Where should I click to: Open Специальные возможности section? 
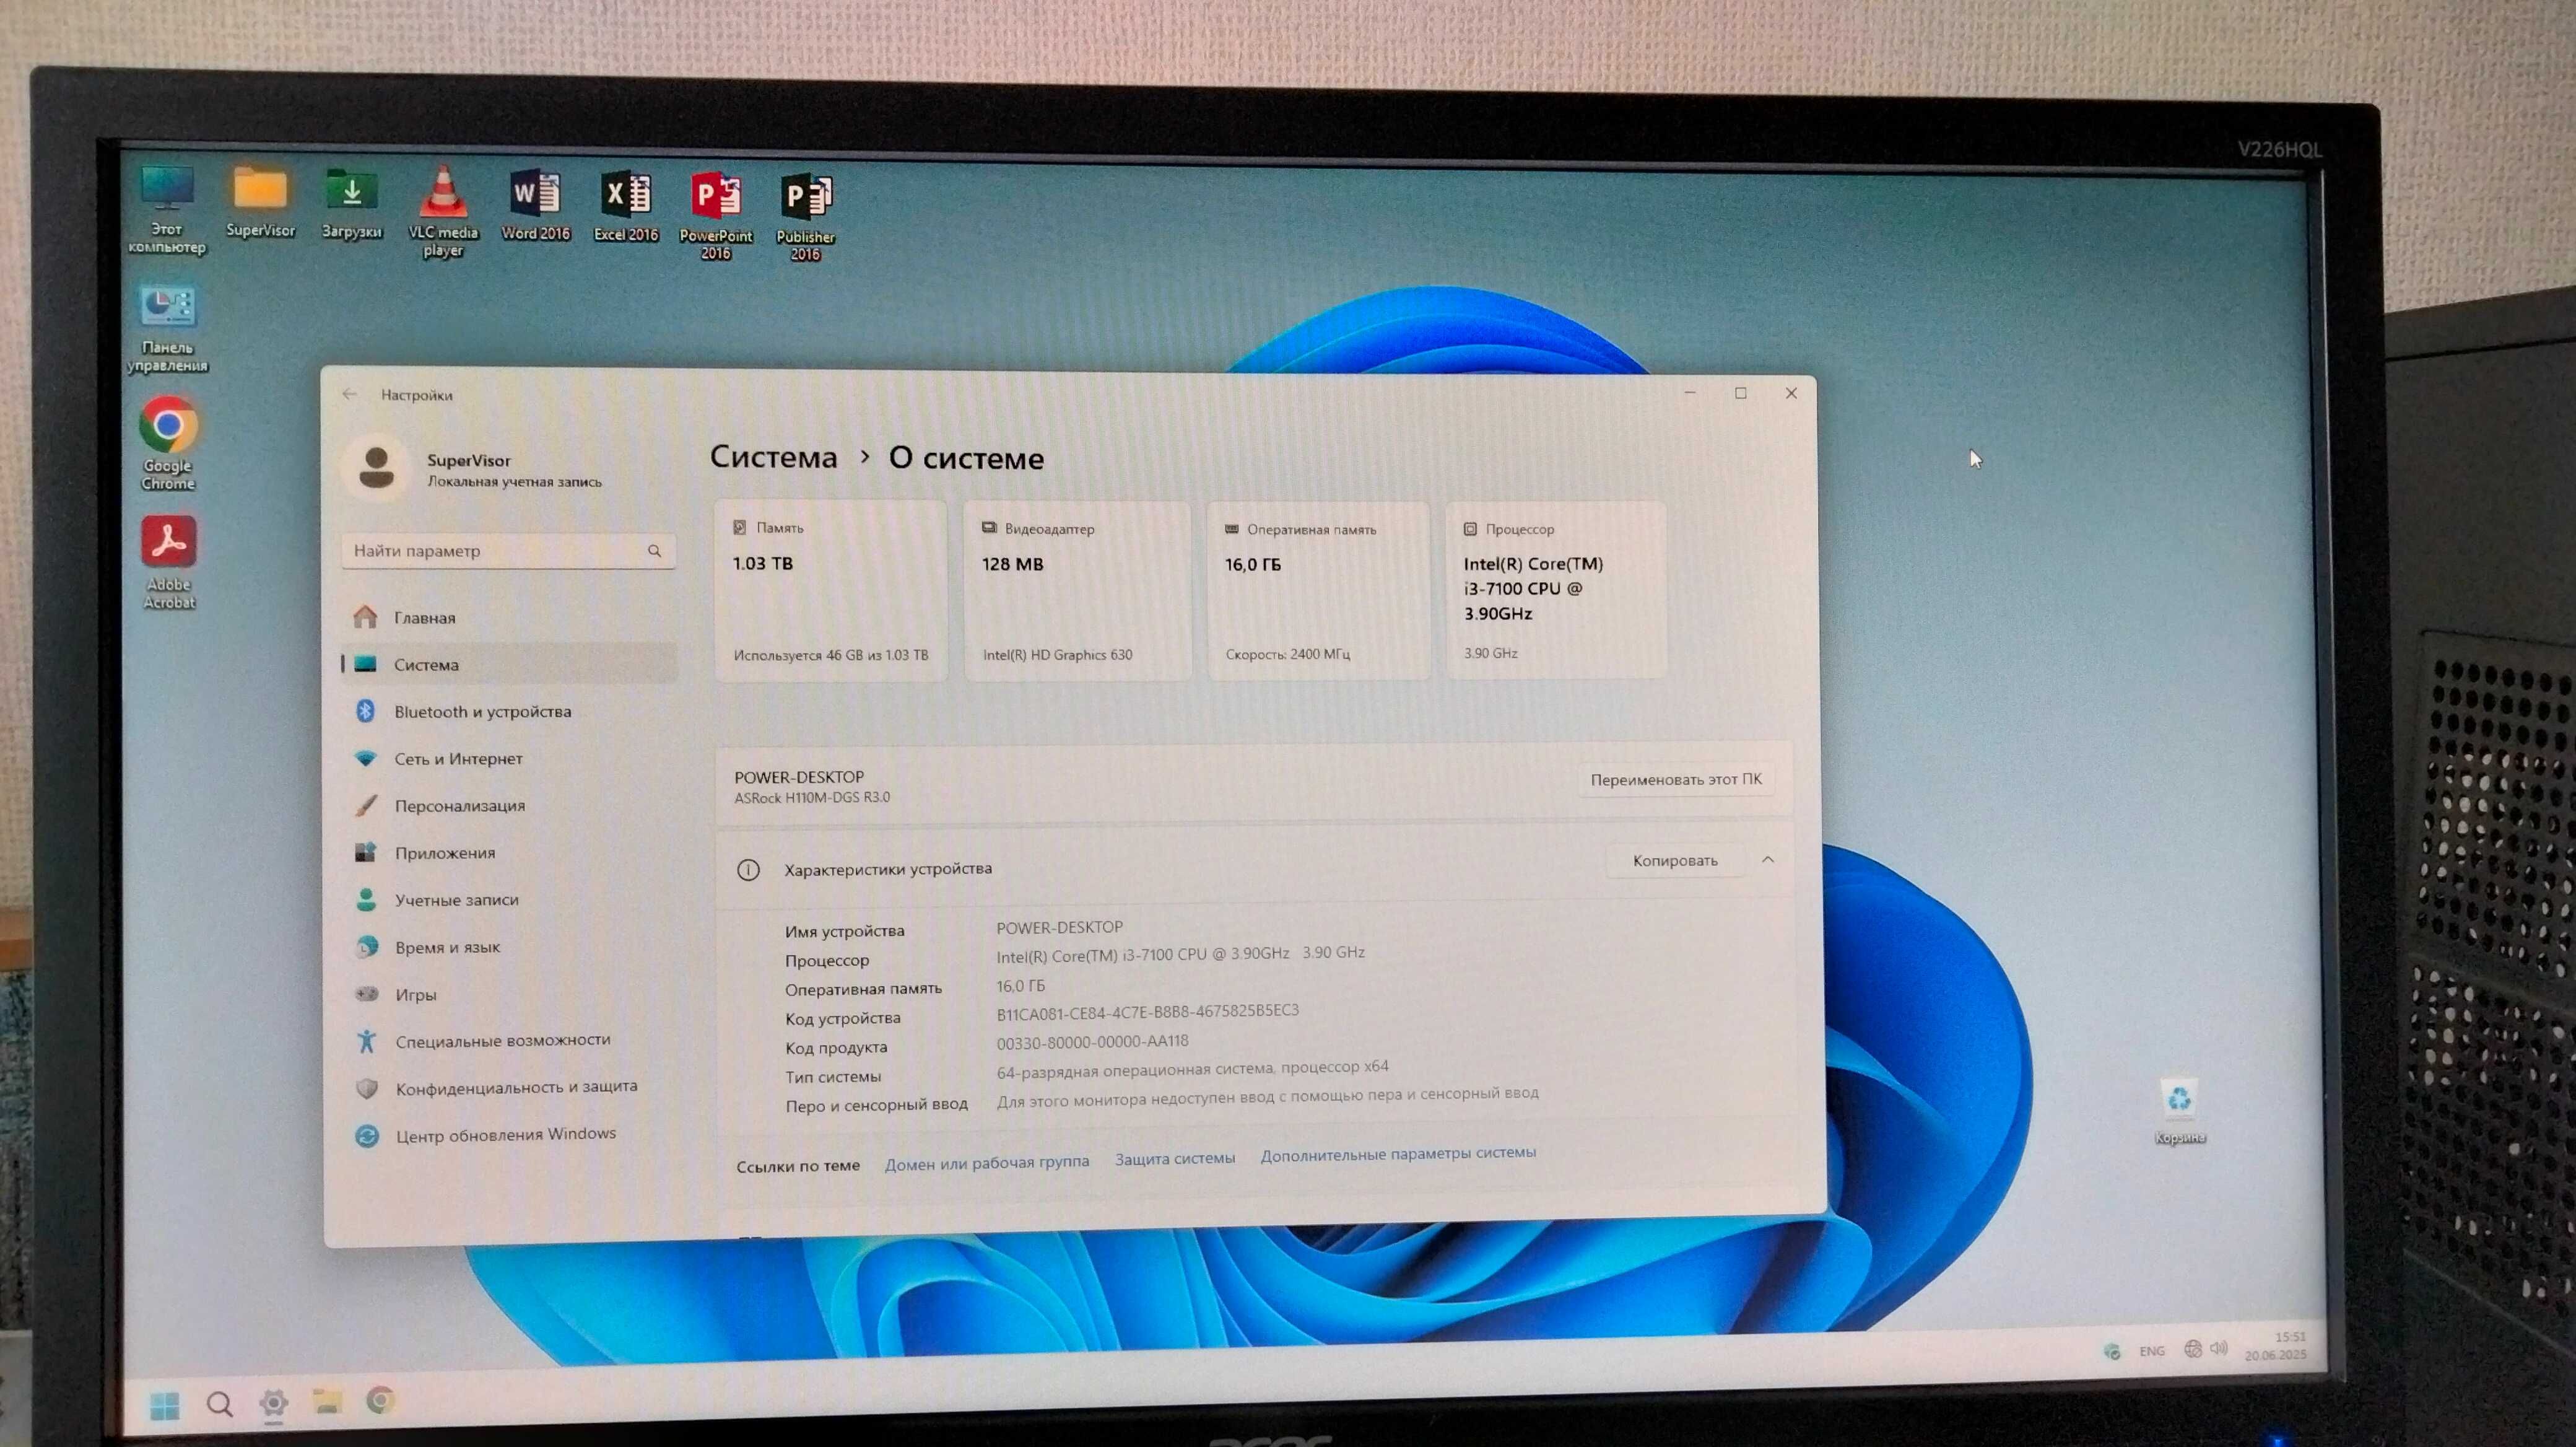point(510,1040)
